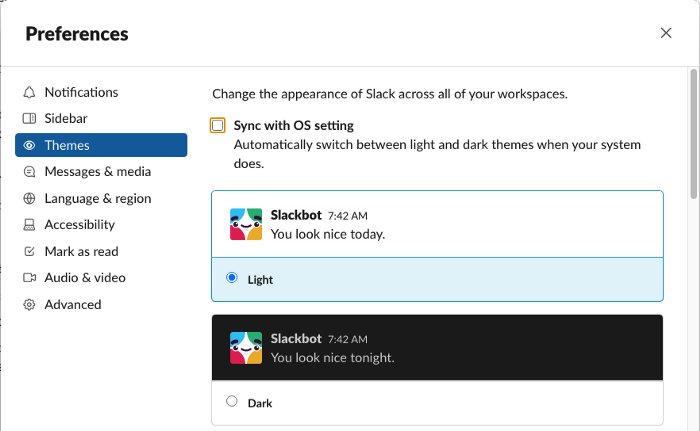Click the 'Light' theme label
The height and width of the screenshot is (431, 700).
(260, 280)
